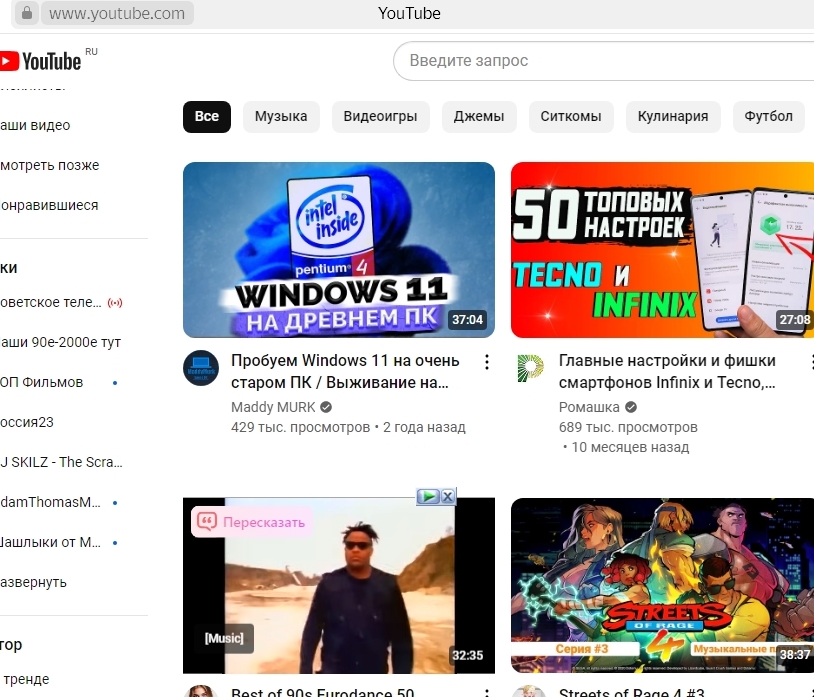Click 10 месяцев назад text
Viewport: 814px width, 697px height.
tap(630, 447)
